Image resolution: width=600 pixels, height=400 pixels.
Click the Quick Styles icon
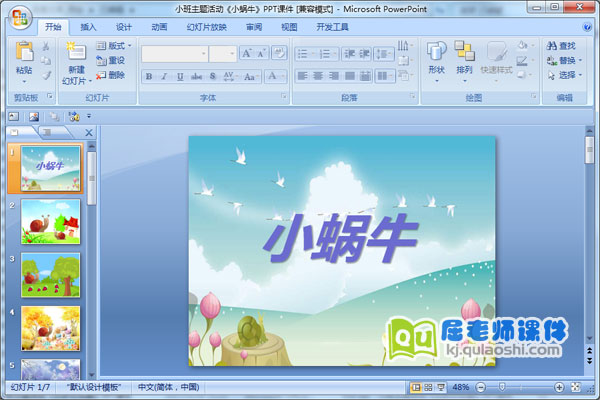point(496,51)
